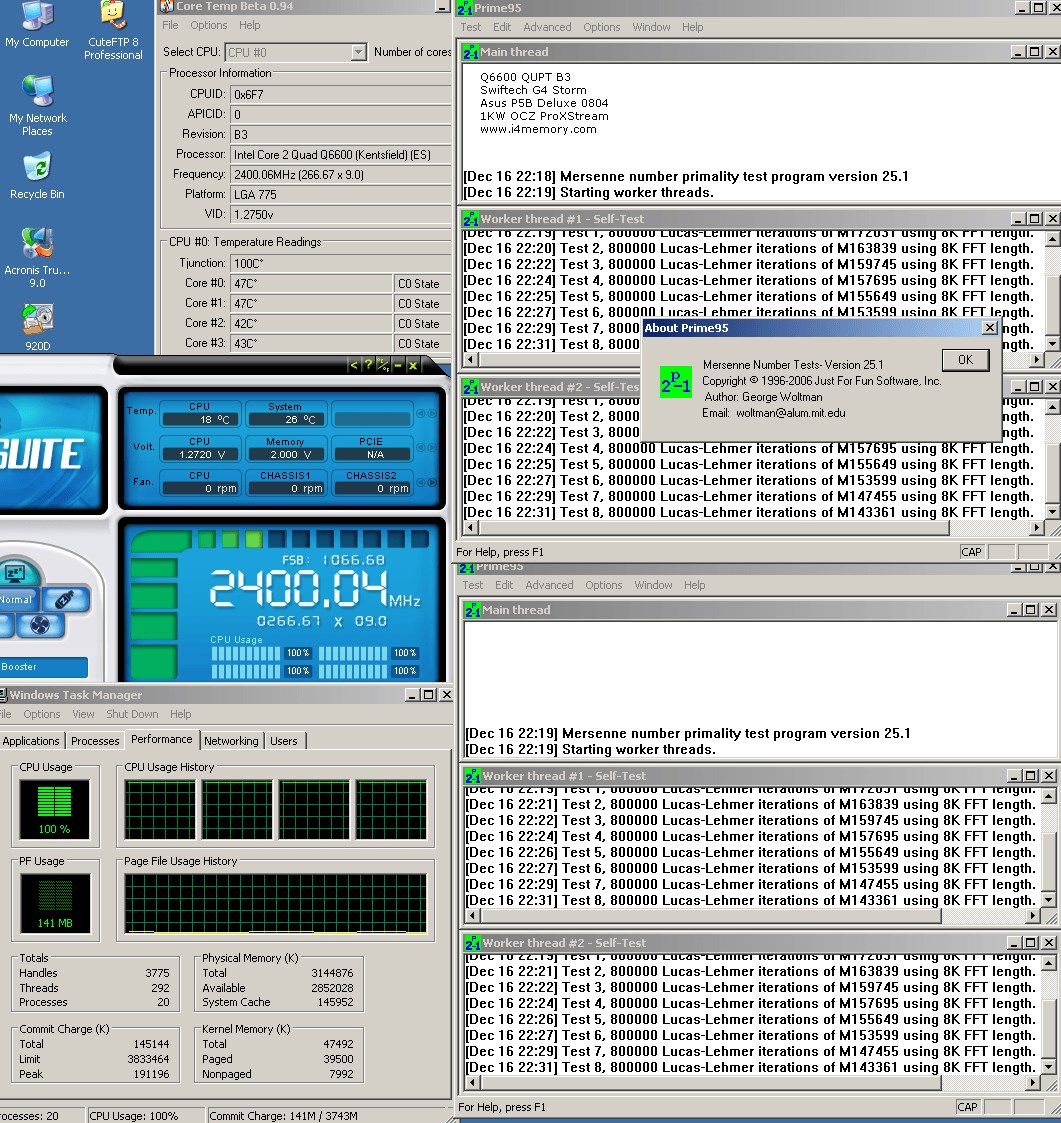Open Test menu in upper Prime95 window
Image resolution: width=1061 pixels, height=1123 pixels.
(471, 27)
